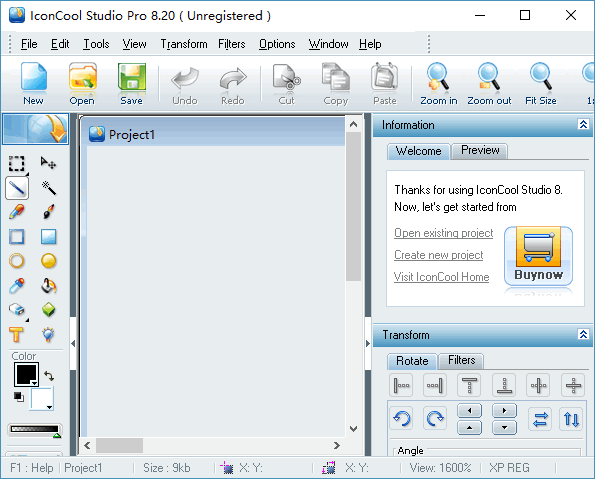Click the Buynow button

538,255
